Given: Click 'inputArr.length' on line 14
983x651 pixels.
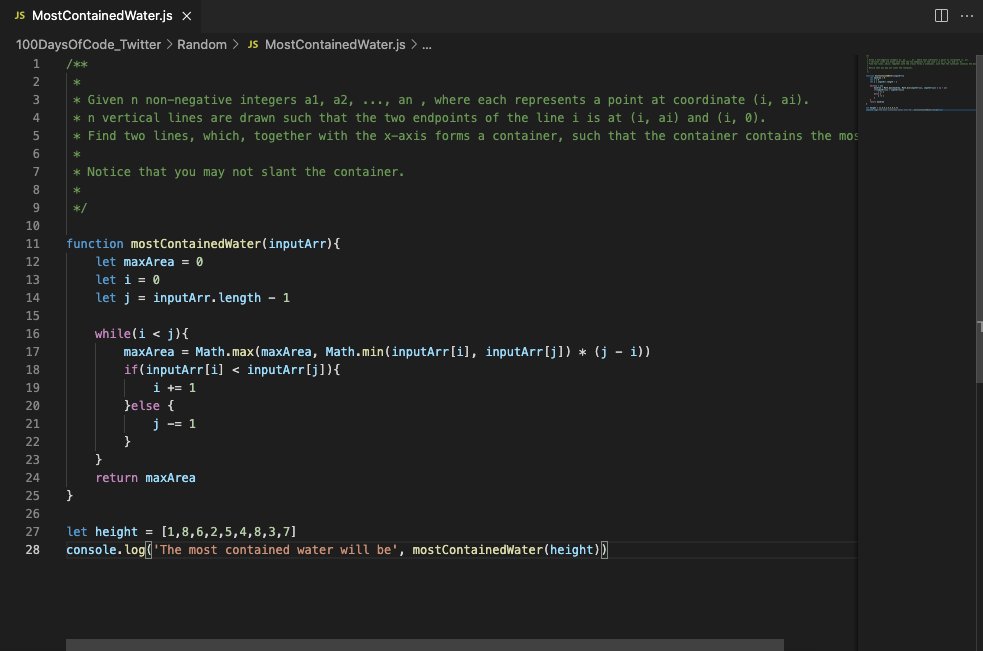Looking at the screenshot, I should tap(207, 297).
